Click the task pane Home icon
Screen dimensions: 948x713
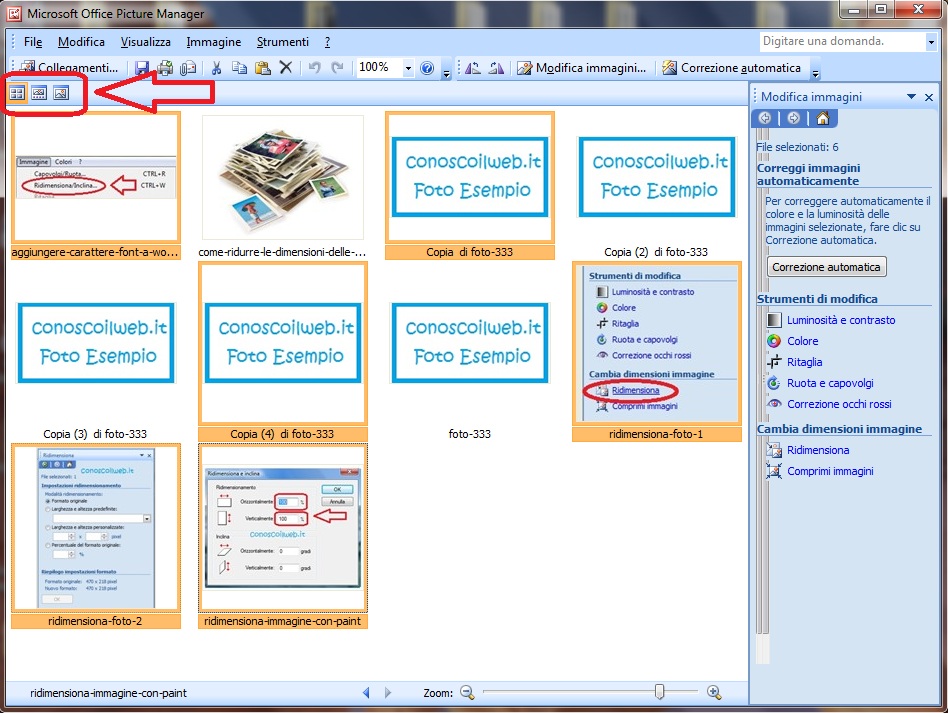(x=822, y=118)
